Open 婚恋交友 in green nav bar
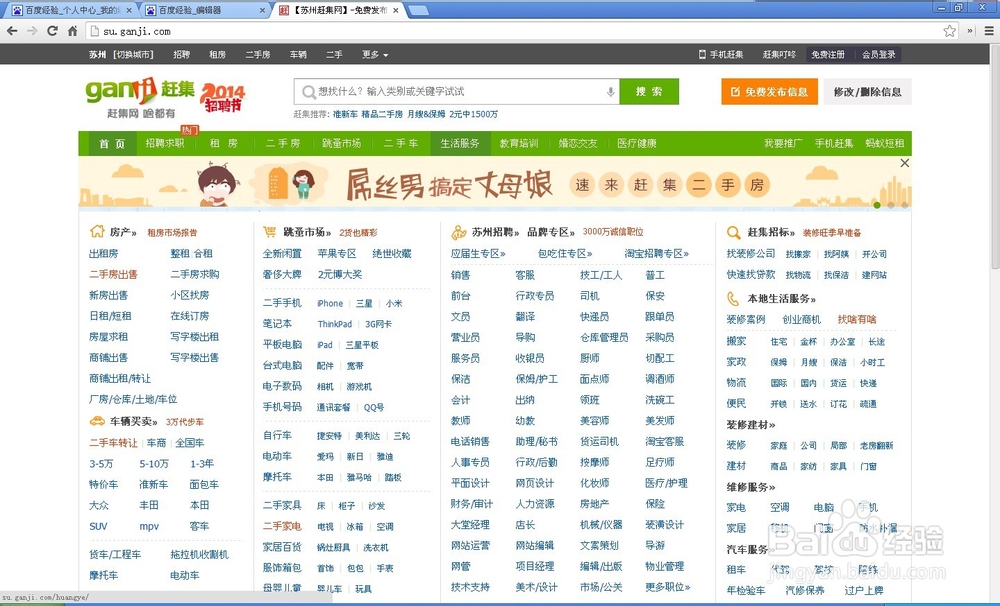The width and height of the screenshot is (1000, 606). [x=578, y=144]
